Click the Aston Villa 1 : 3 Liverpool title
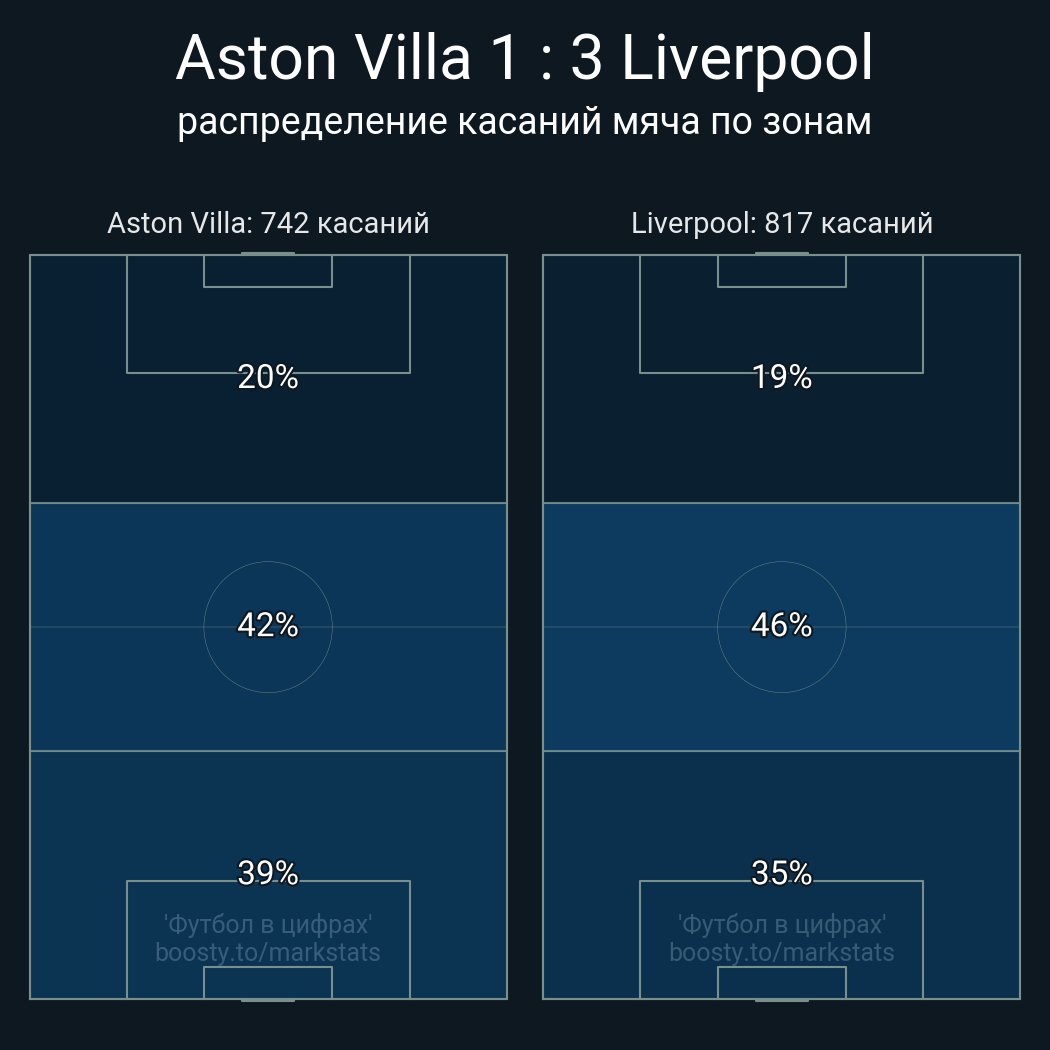This screenshot has height=1050, width=1050. 524,58
